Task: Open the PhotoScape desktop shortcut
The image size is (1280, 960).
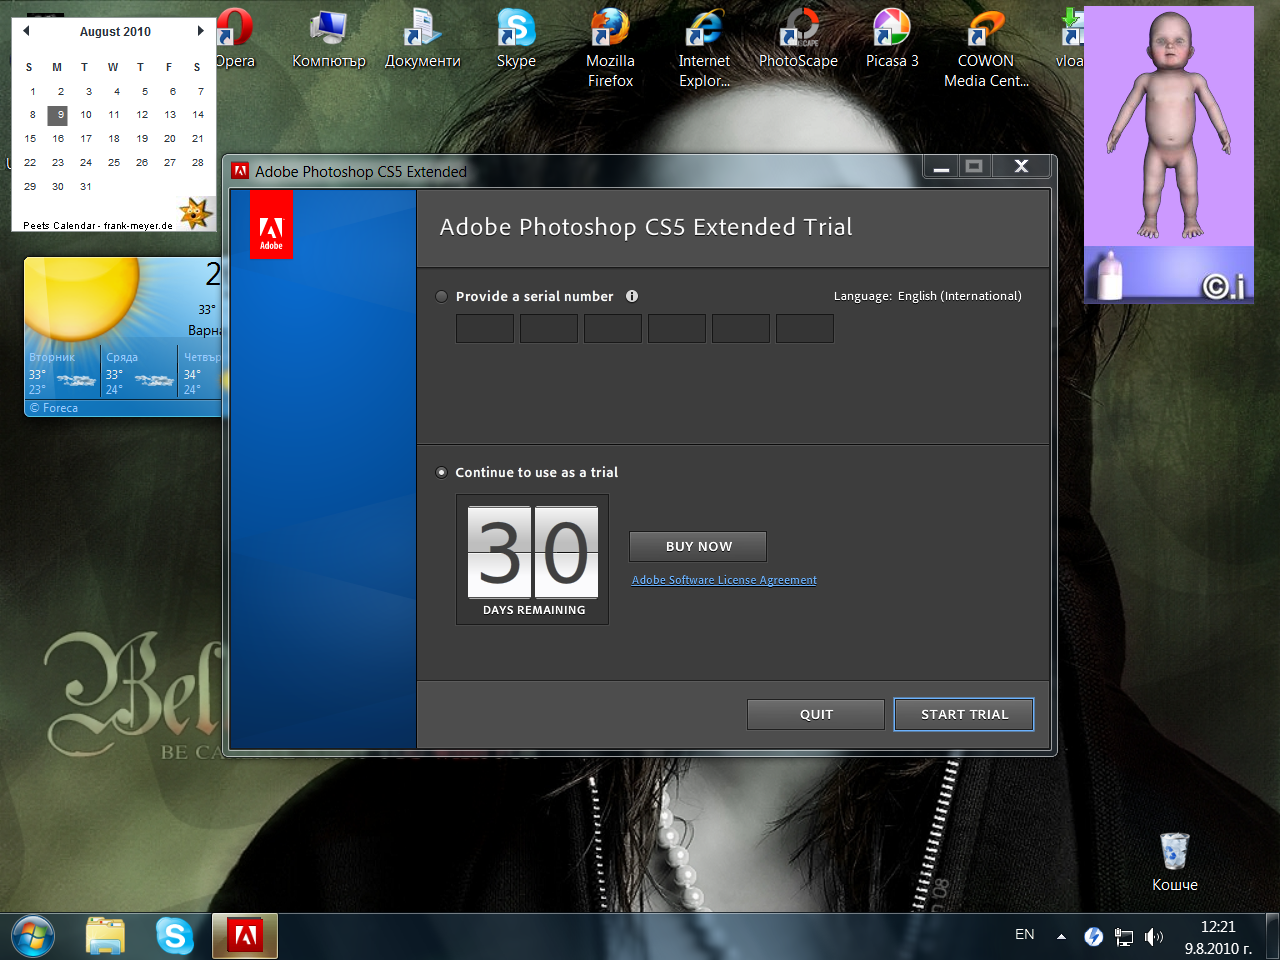Action: [798, 40]
